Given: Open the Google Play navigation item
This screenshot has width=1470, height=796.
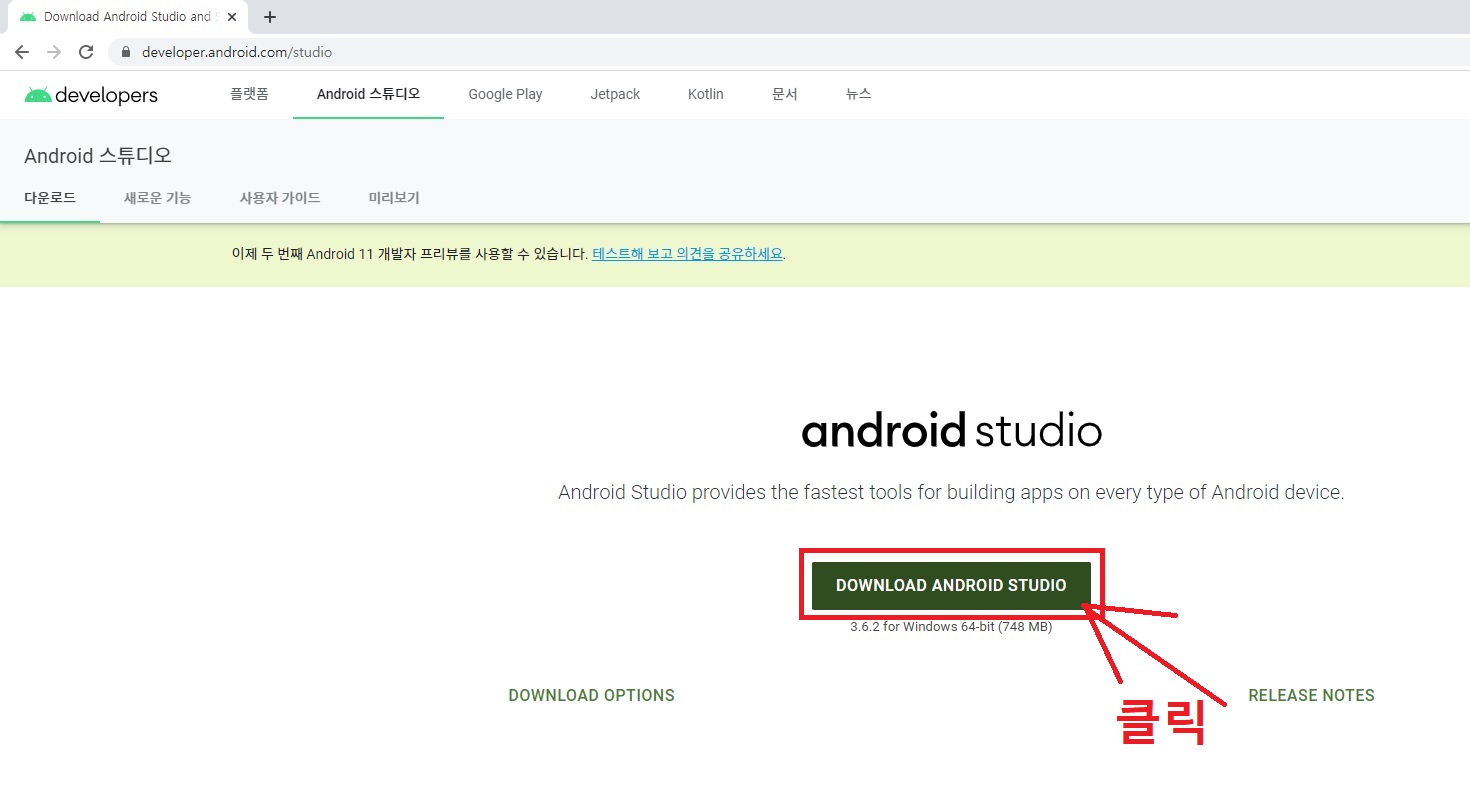Looking at the screenshot, I should point(505,94).
